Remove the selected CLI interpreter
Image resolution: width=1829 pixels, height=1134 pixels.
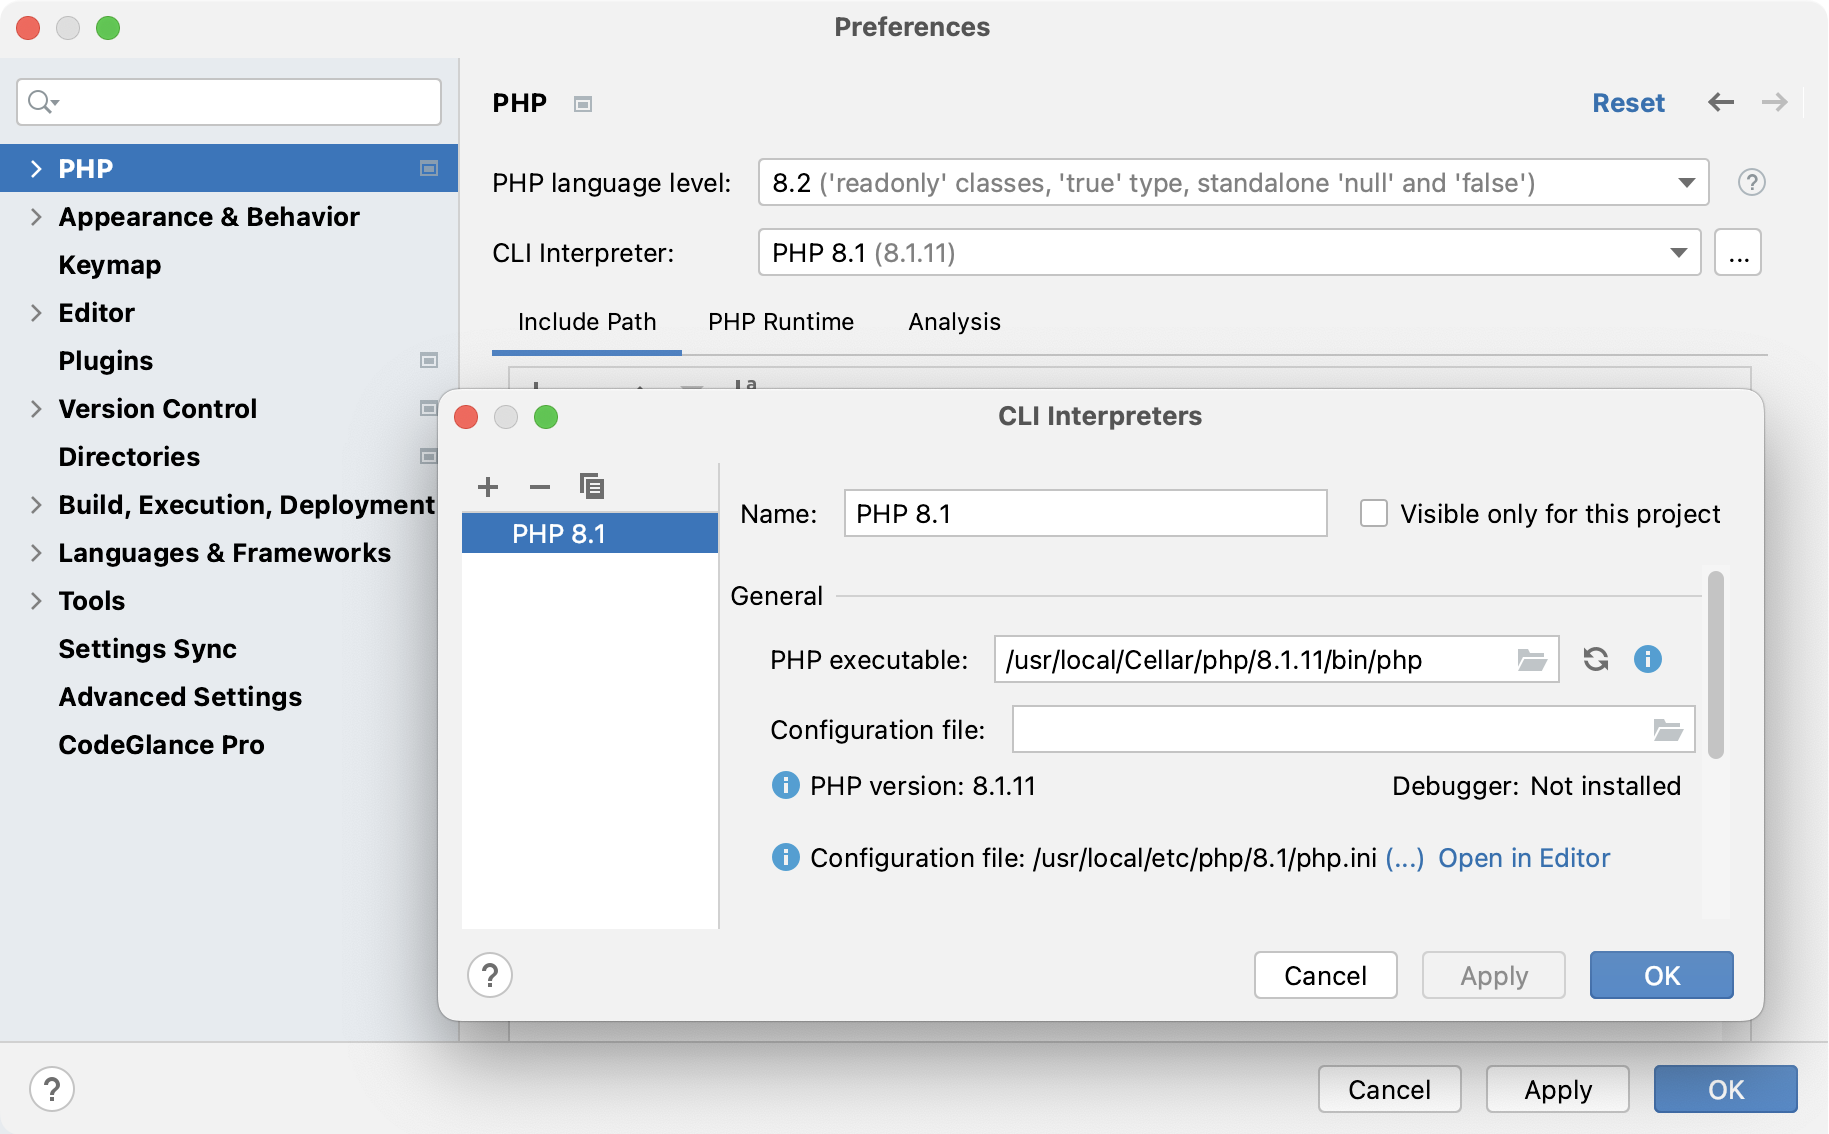[x=540, y=487]
